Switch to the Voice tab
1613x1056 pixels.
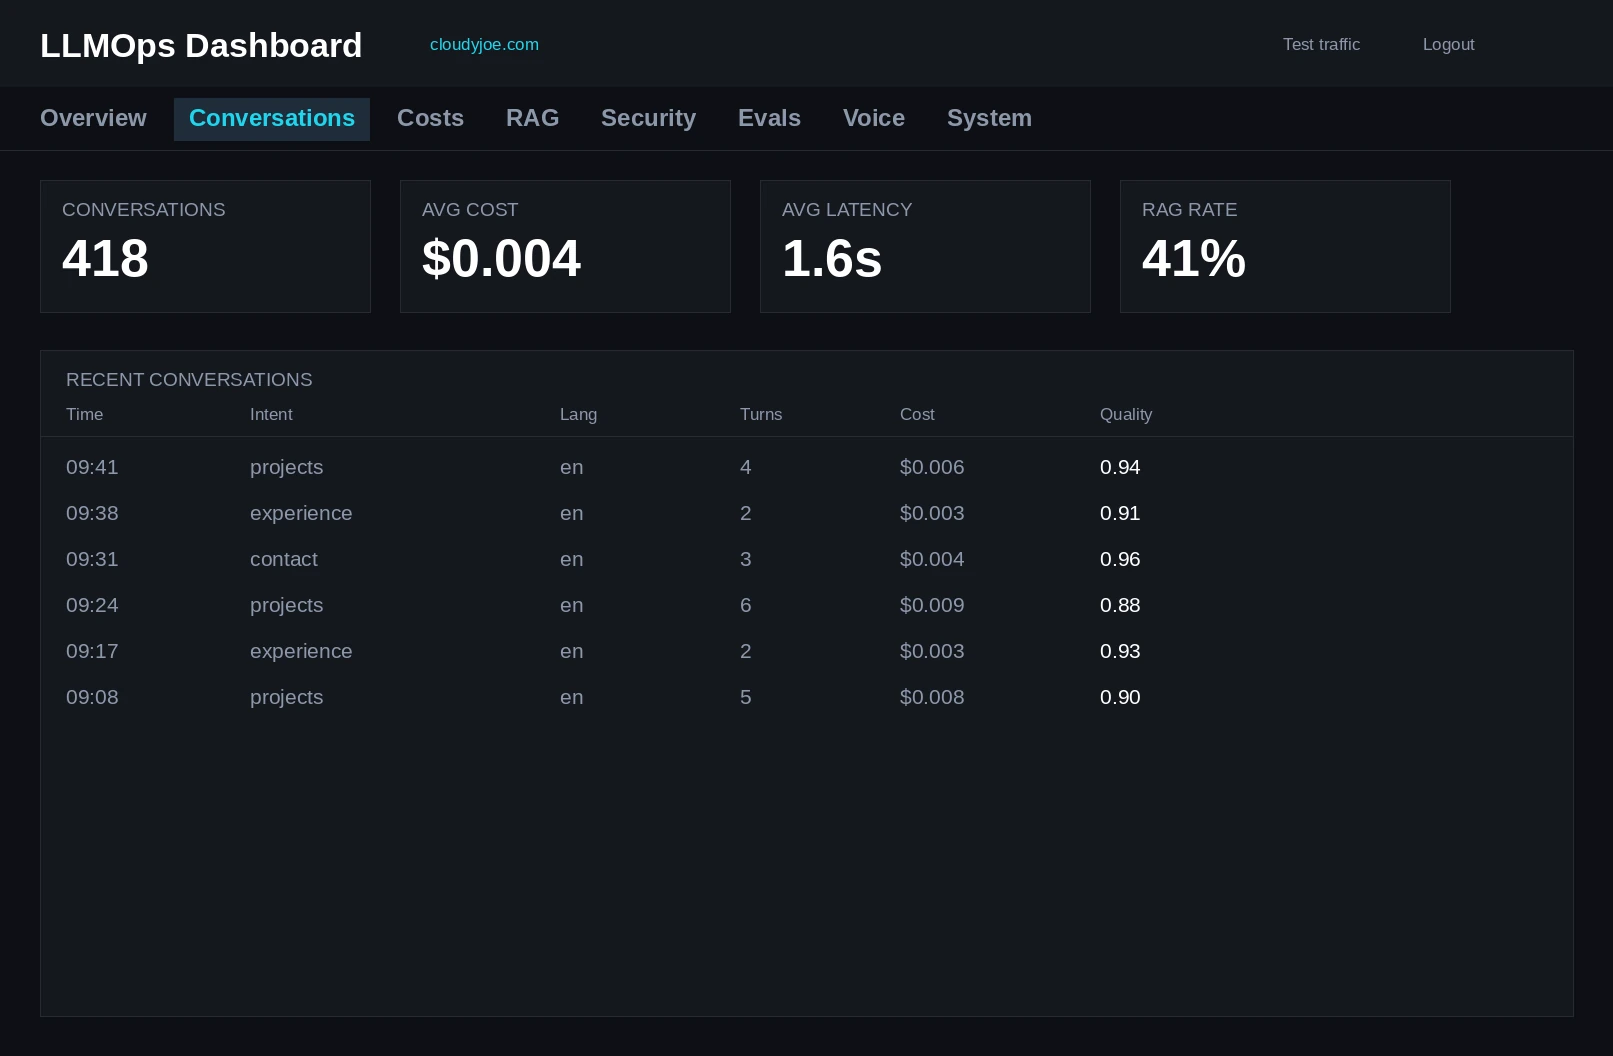[x=874, y=118]
